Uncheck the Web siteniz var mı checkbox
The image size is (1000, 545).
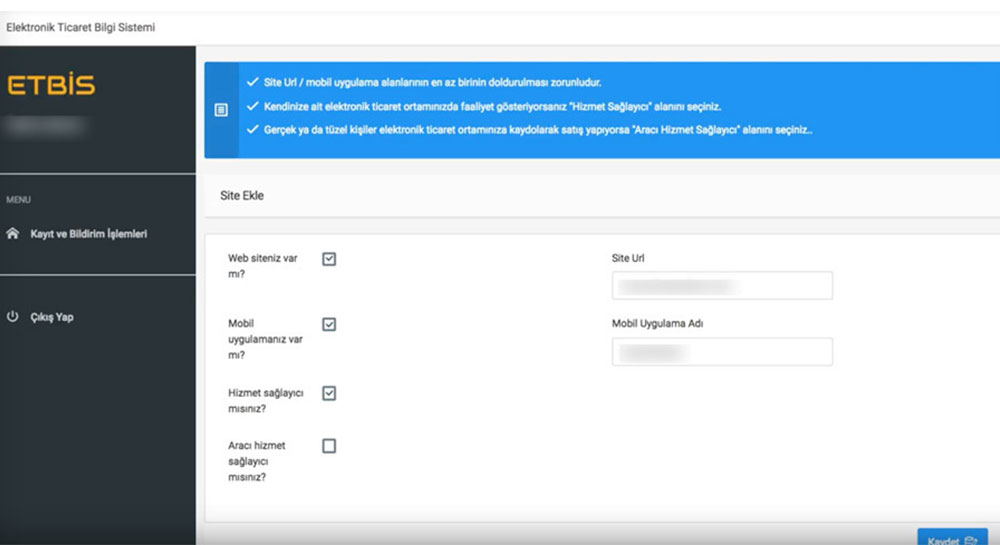329,259
